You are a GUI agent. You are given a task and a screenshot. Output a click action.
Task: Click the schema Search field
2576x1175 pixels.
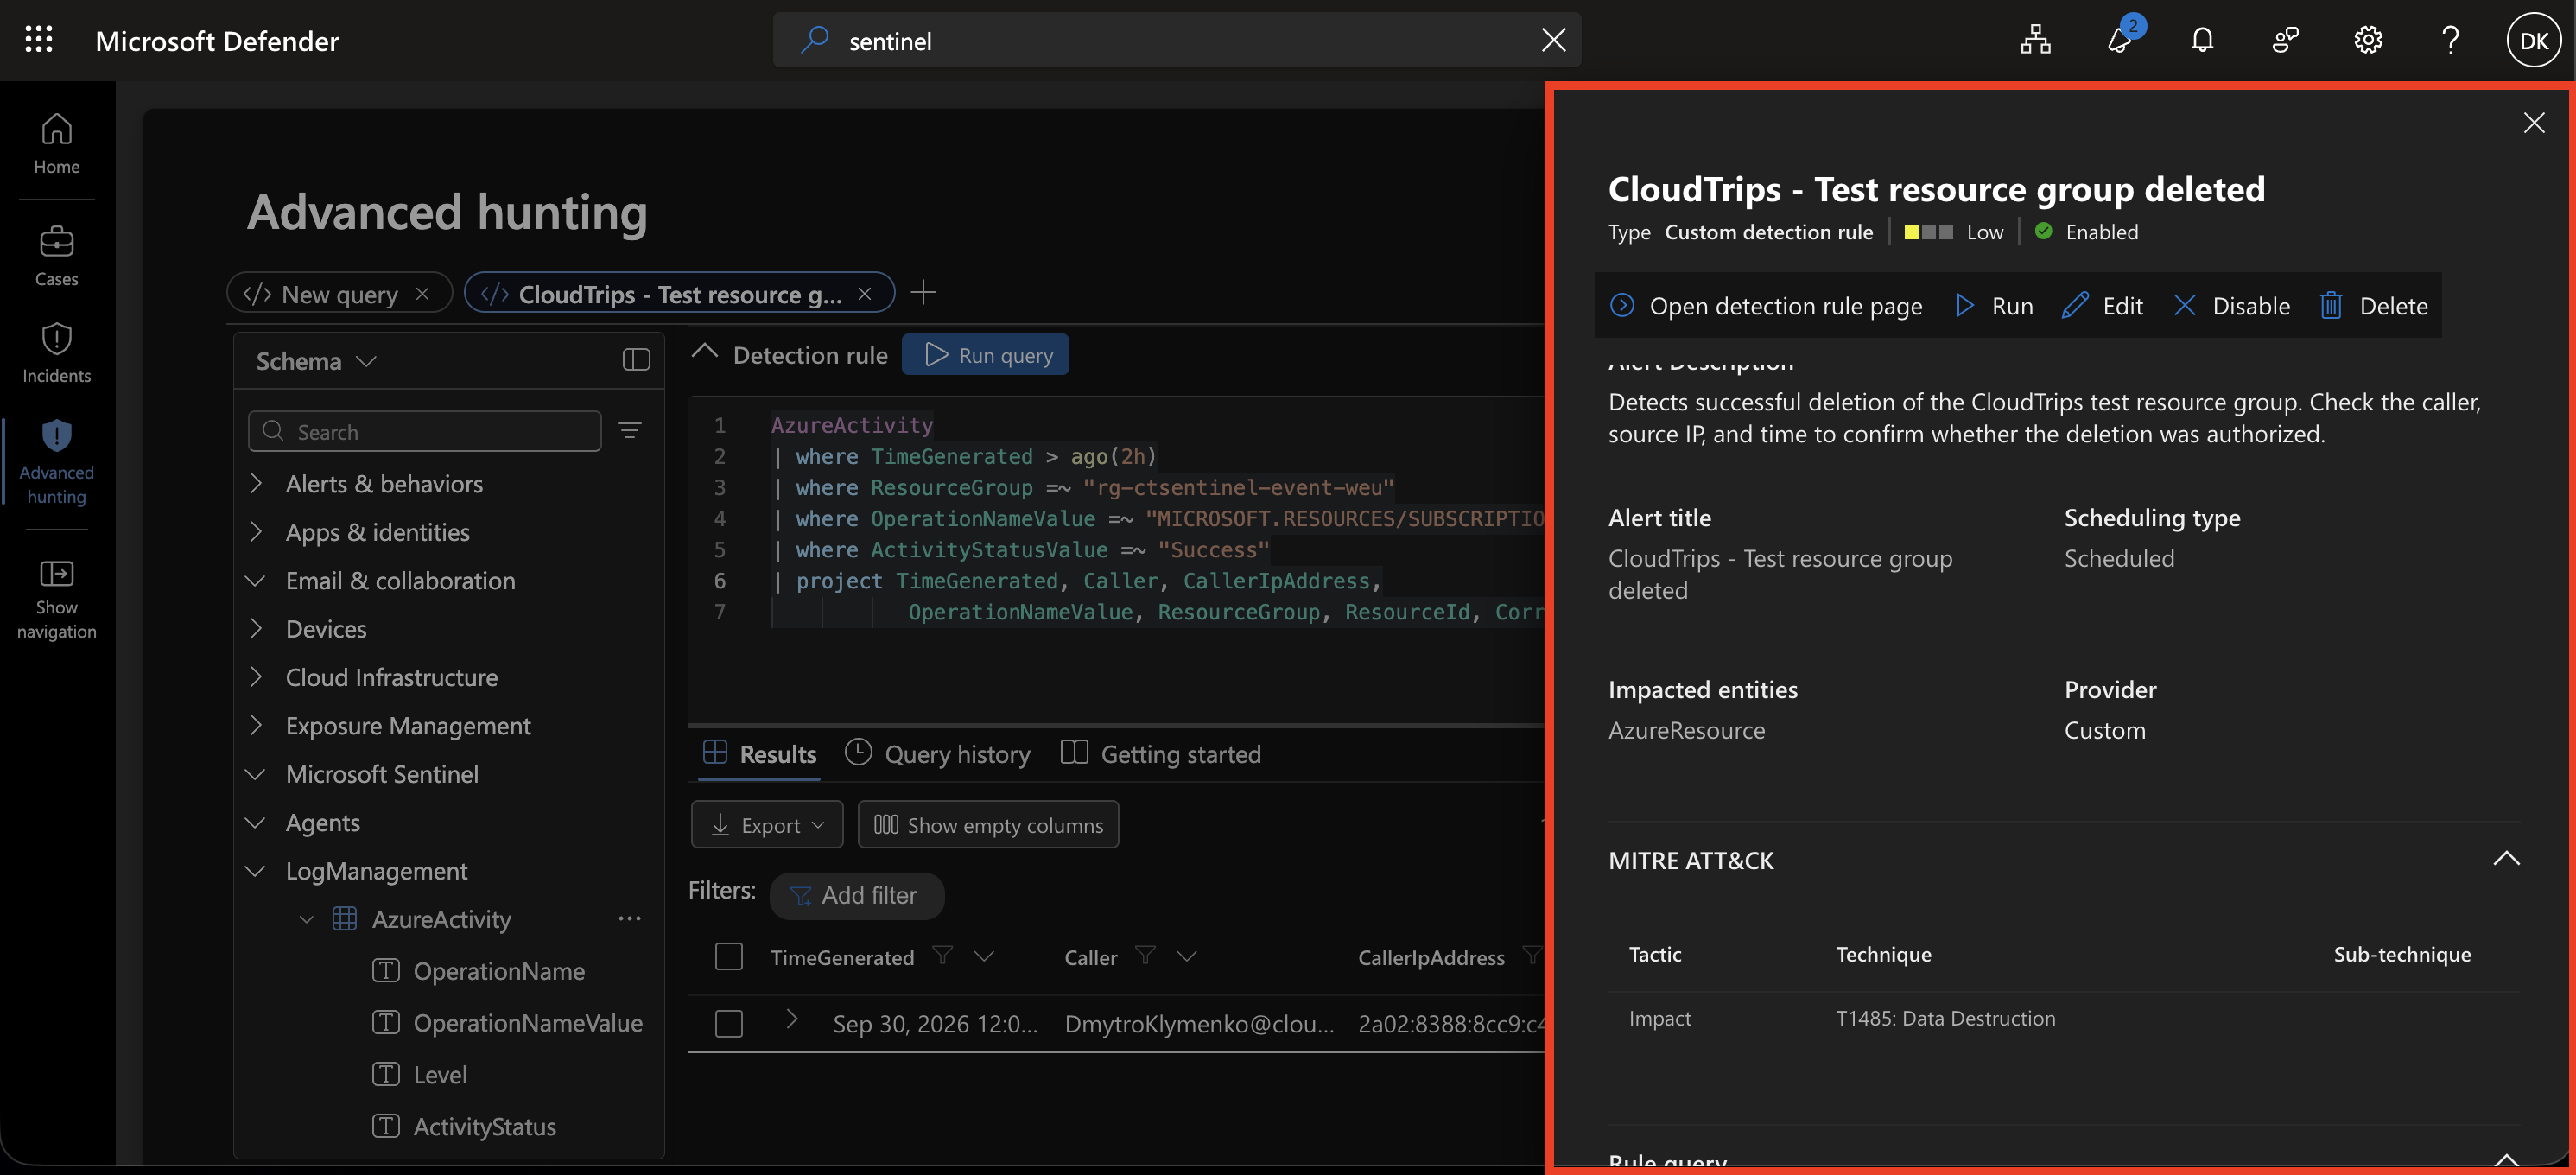[x=425, y=431]
